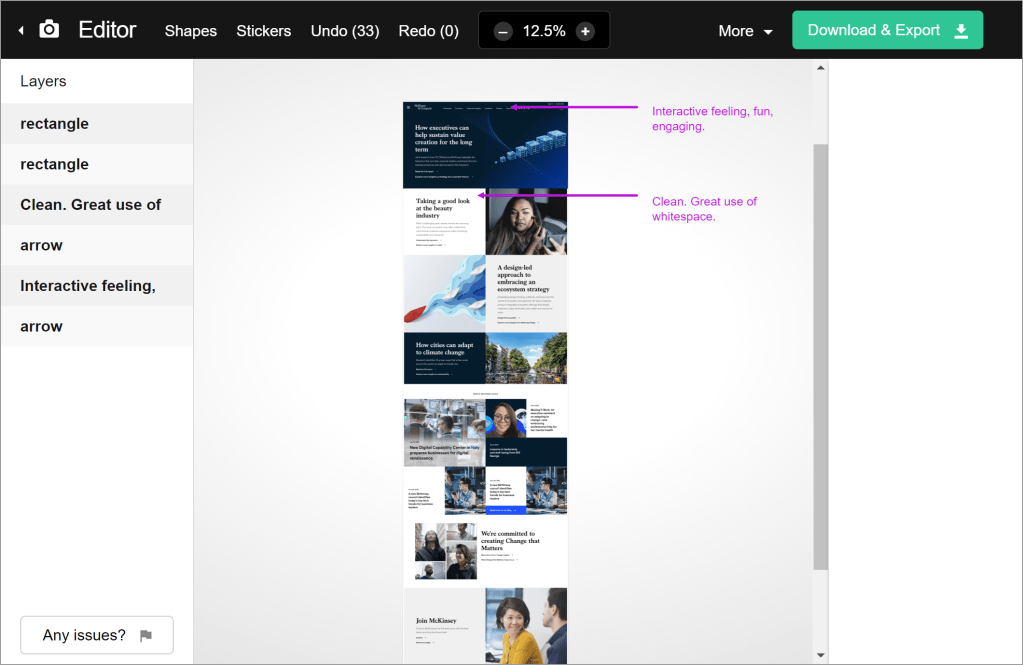The width and height of the screenshot is (1023, 665).
Task: Click the 'Interactive feeling, fun, engaging' annotation text
Action: tap(712, 119)
